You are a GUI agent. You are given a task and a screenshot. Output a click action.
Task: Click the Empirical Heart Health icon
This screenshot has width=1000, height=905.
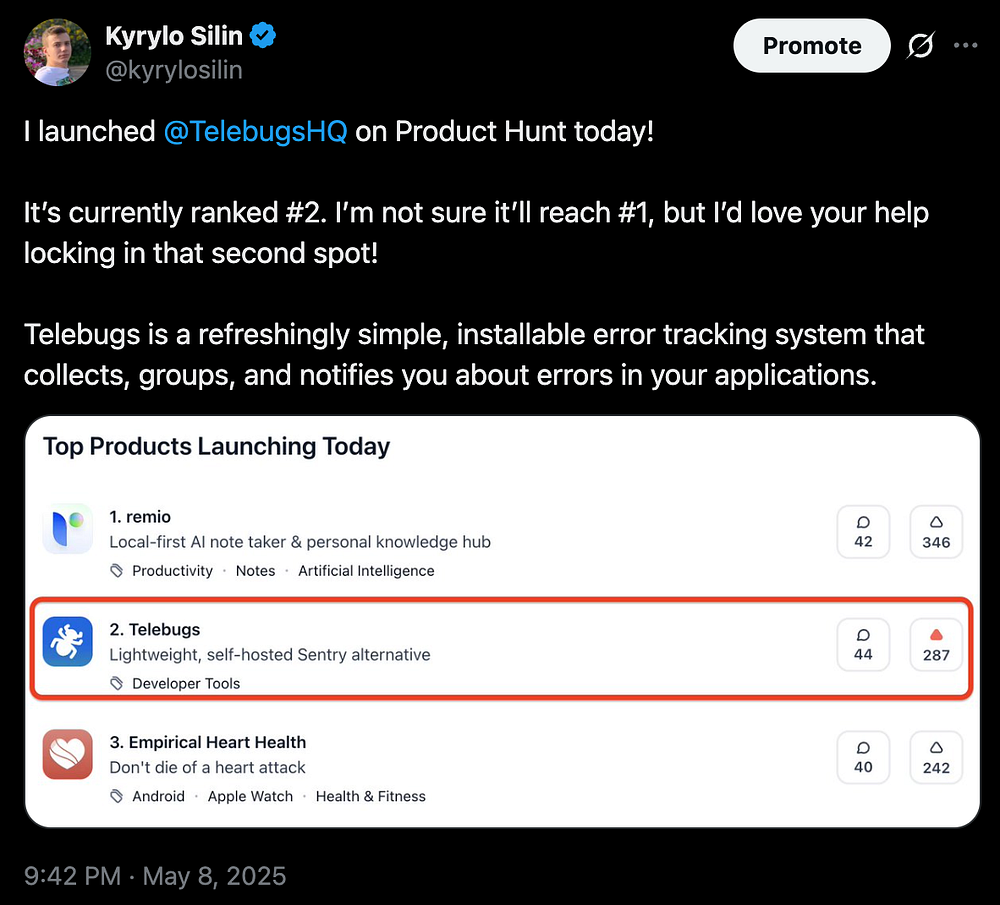(x=68, y=755)
